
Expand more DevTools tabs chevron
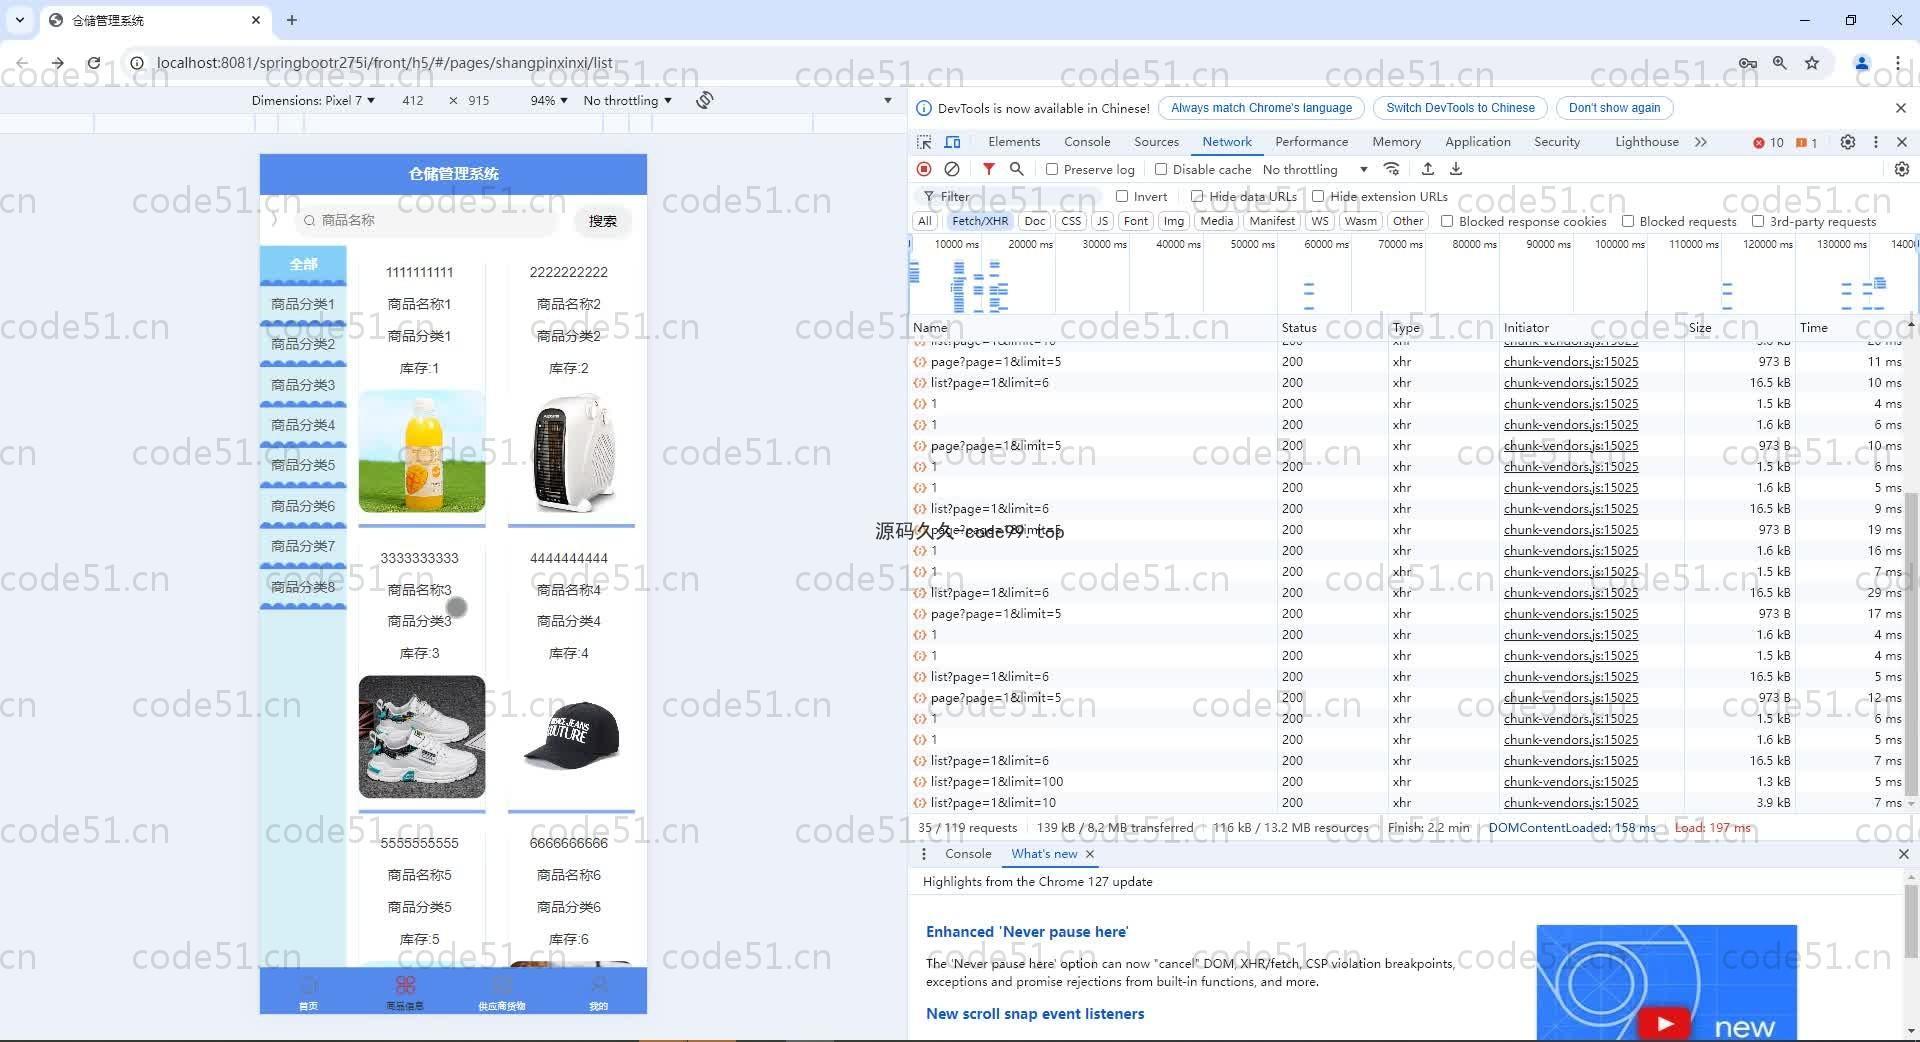click(1701, 142)
